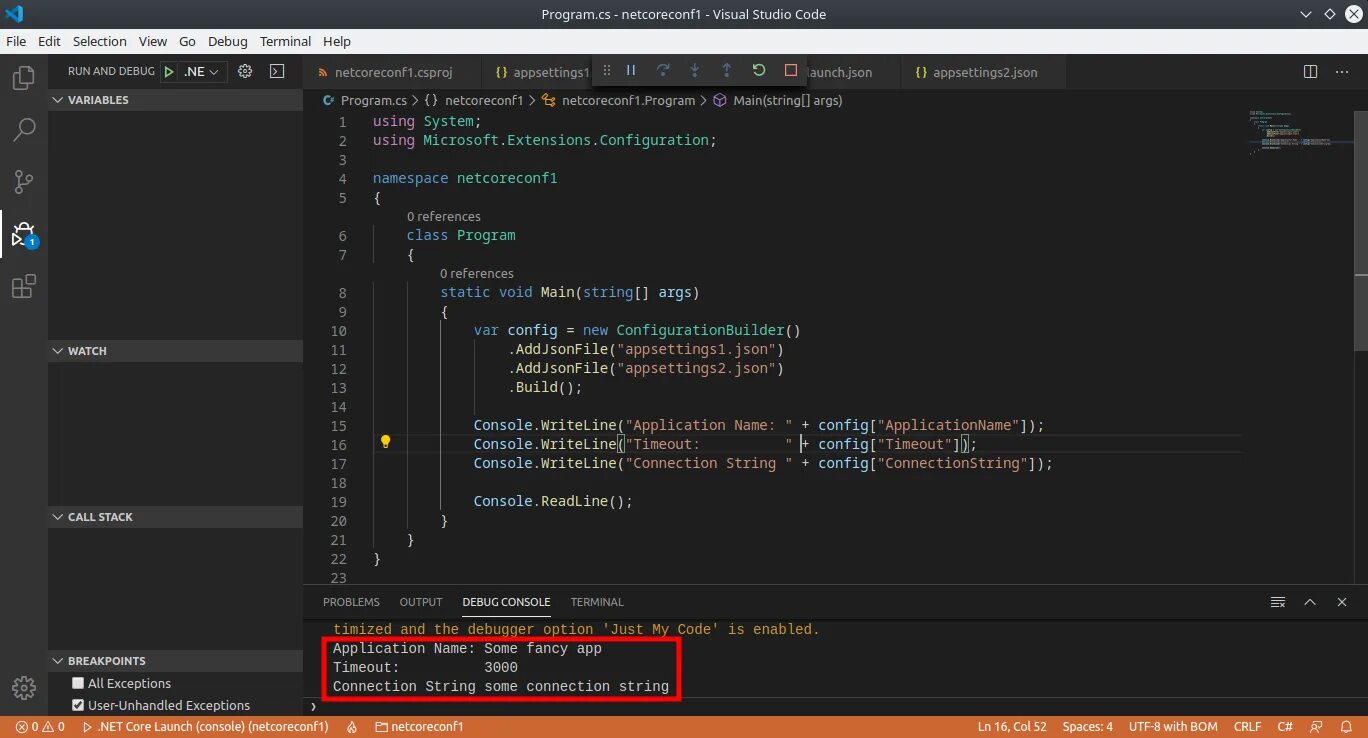Image resolution: width=1368 pixels, height=738 pixels.
Task: Split the editor to the right
Action: pos(1310,72)
